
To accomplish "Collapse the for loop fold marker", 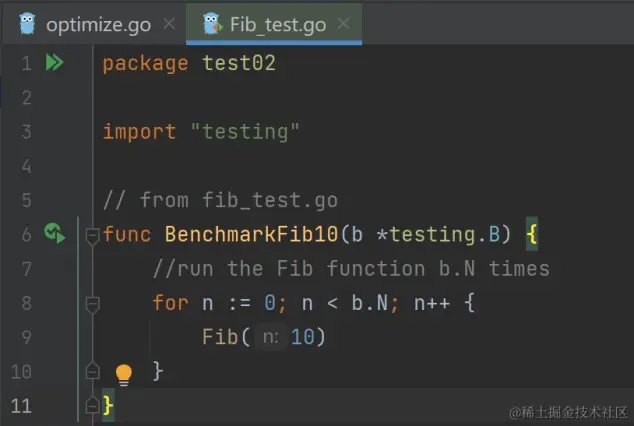I will click(x=92, y=303).
